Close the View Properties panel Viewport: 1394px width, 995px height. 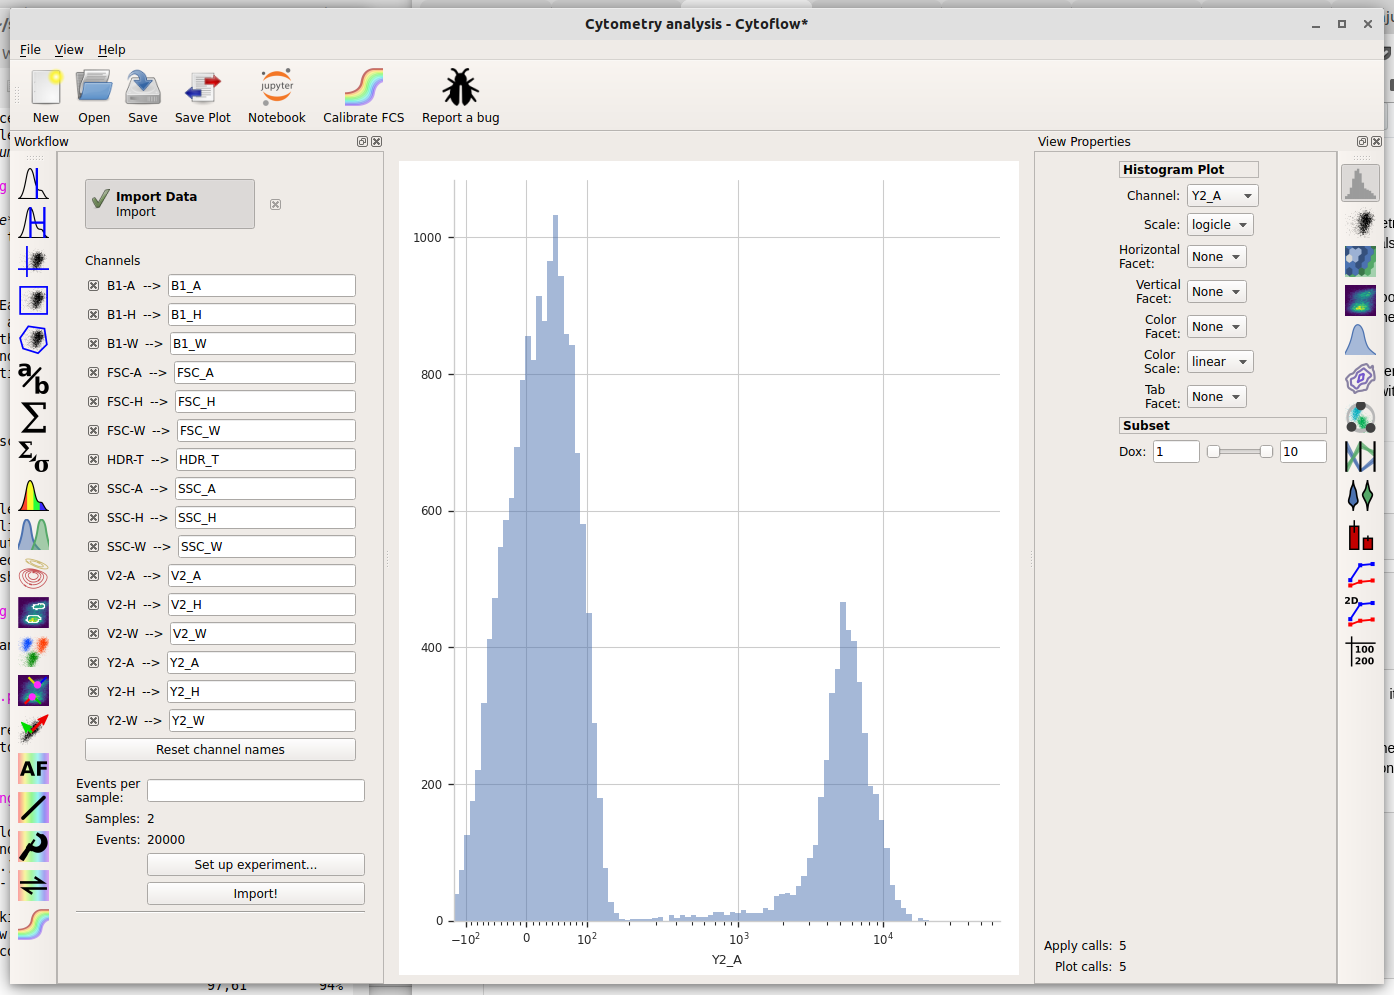[1377, 142]
